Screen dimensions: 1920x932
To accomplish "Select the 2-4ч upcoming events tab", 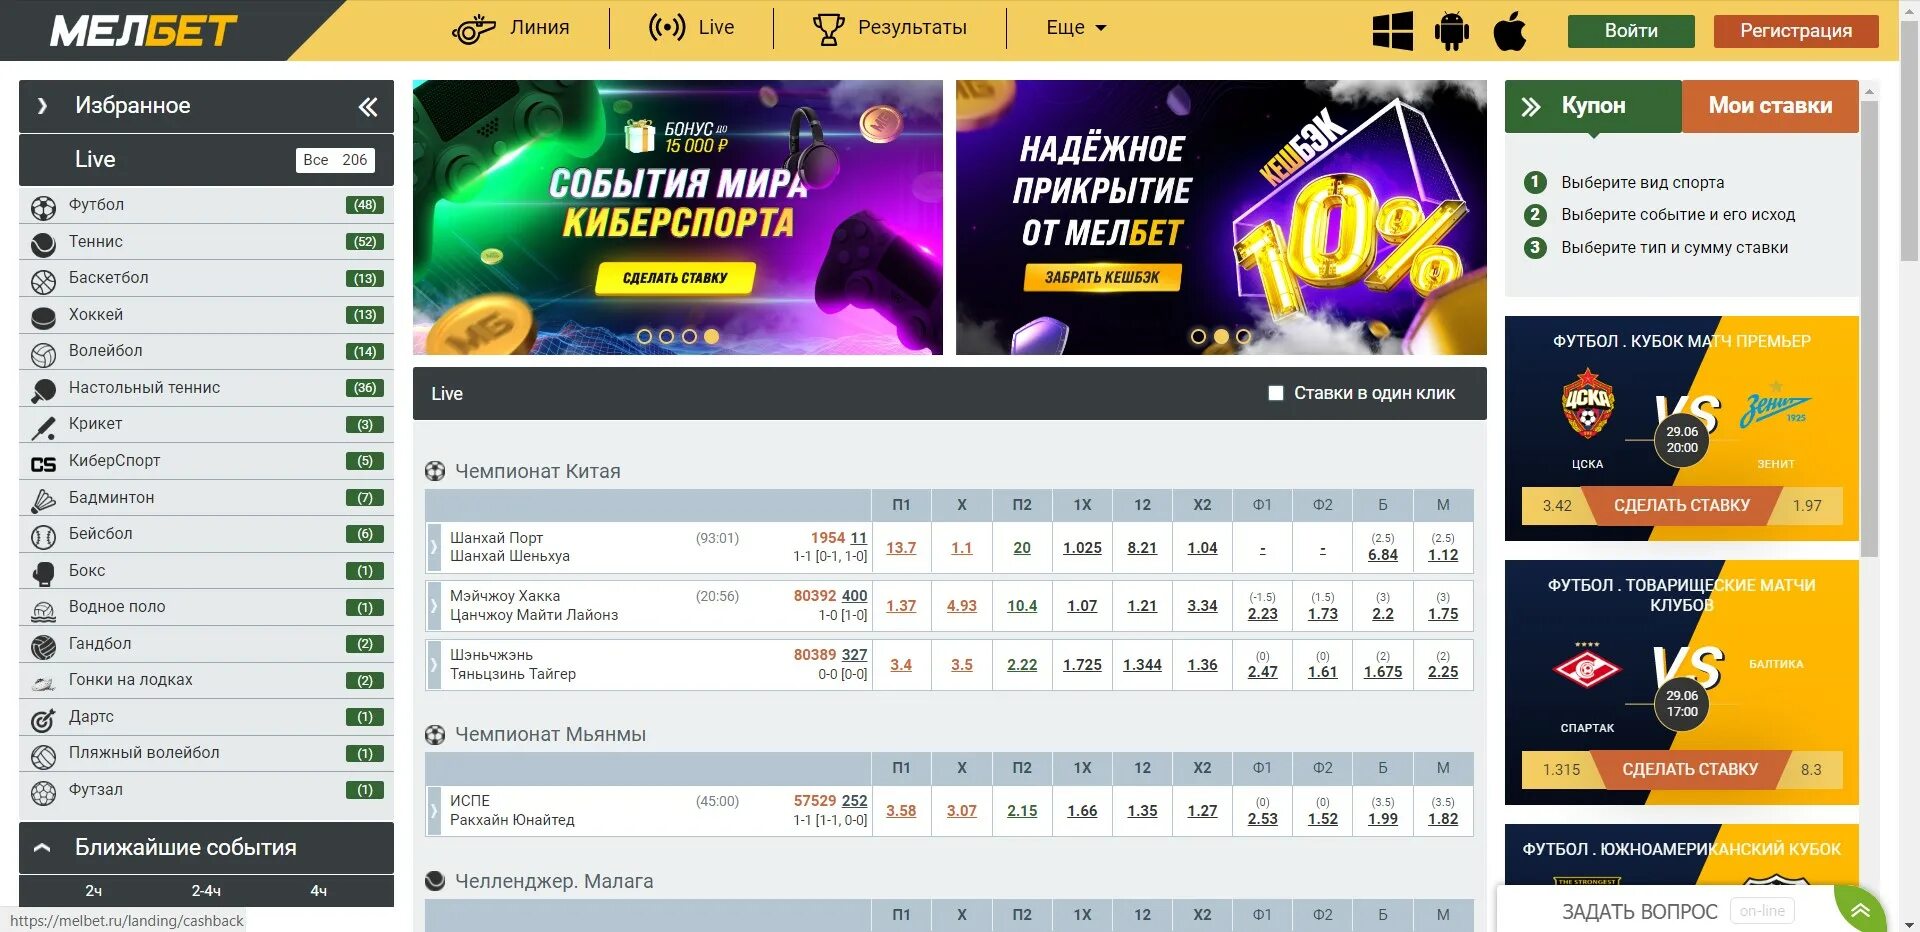I will click(206, 890).
